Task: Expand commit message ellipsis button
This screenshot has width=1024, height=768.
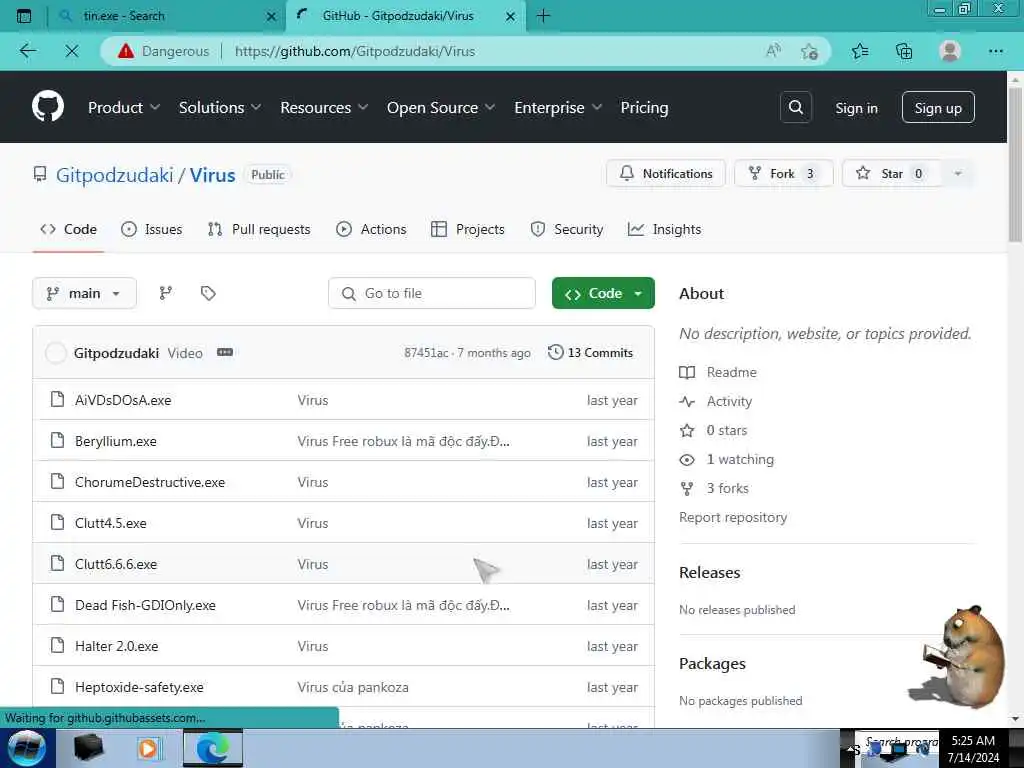Action: [225, 353]
